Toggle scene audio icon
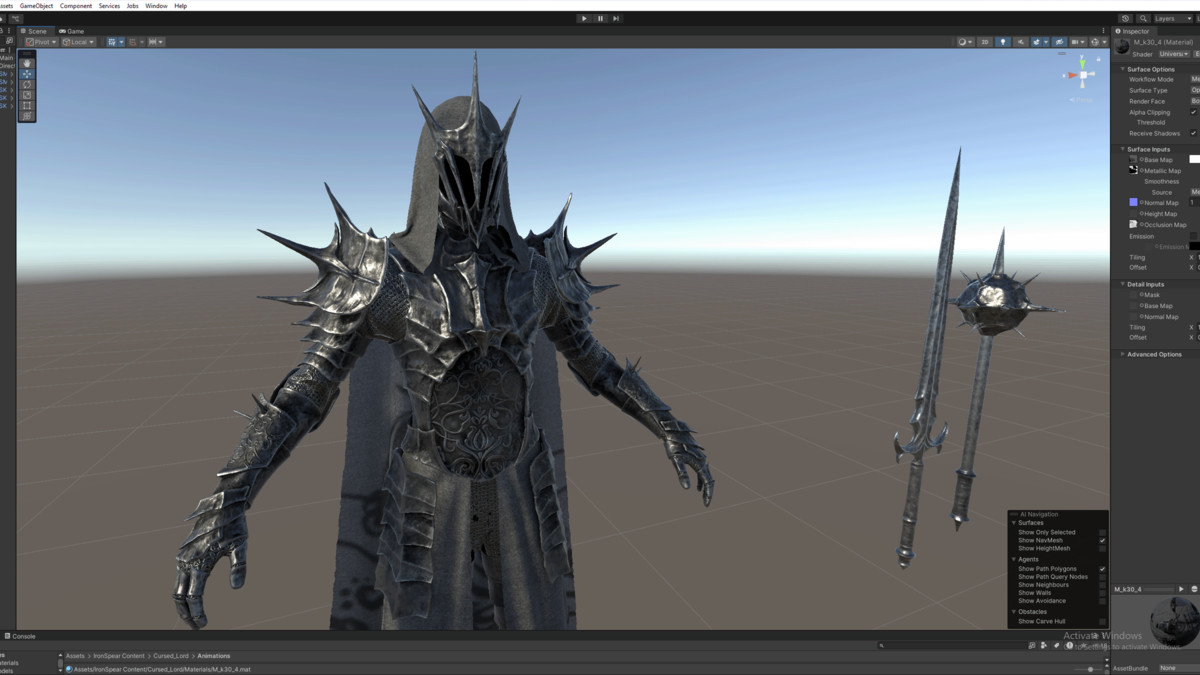1200x675 pixels. [x=1021, y=42]
